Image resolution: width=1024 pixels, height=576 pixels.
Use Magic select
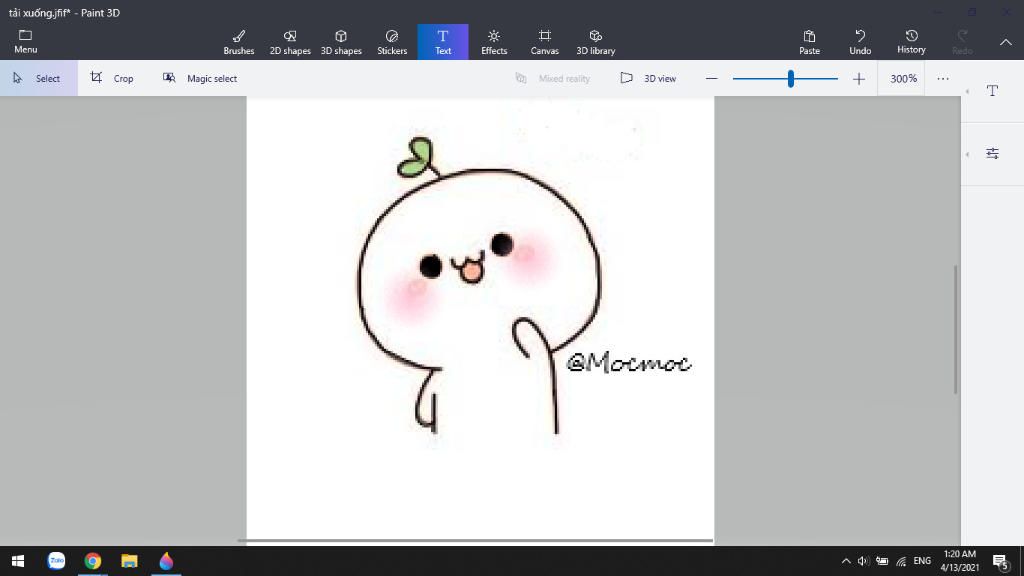[x=200, y=78]
